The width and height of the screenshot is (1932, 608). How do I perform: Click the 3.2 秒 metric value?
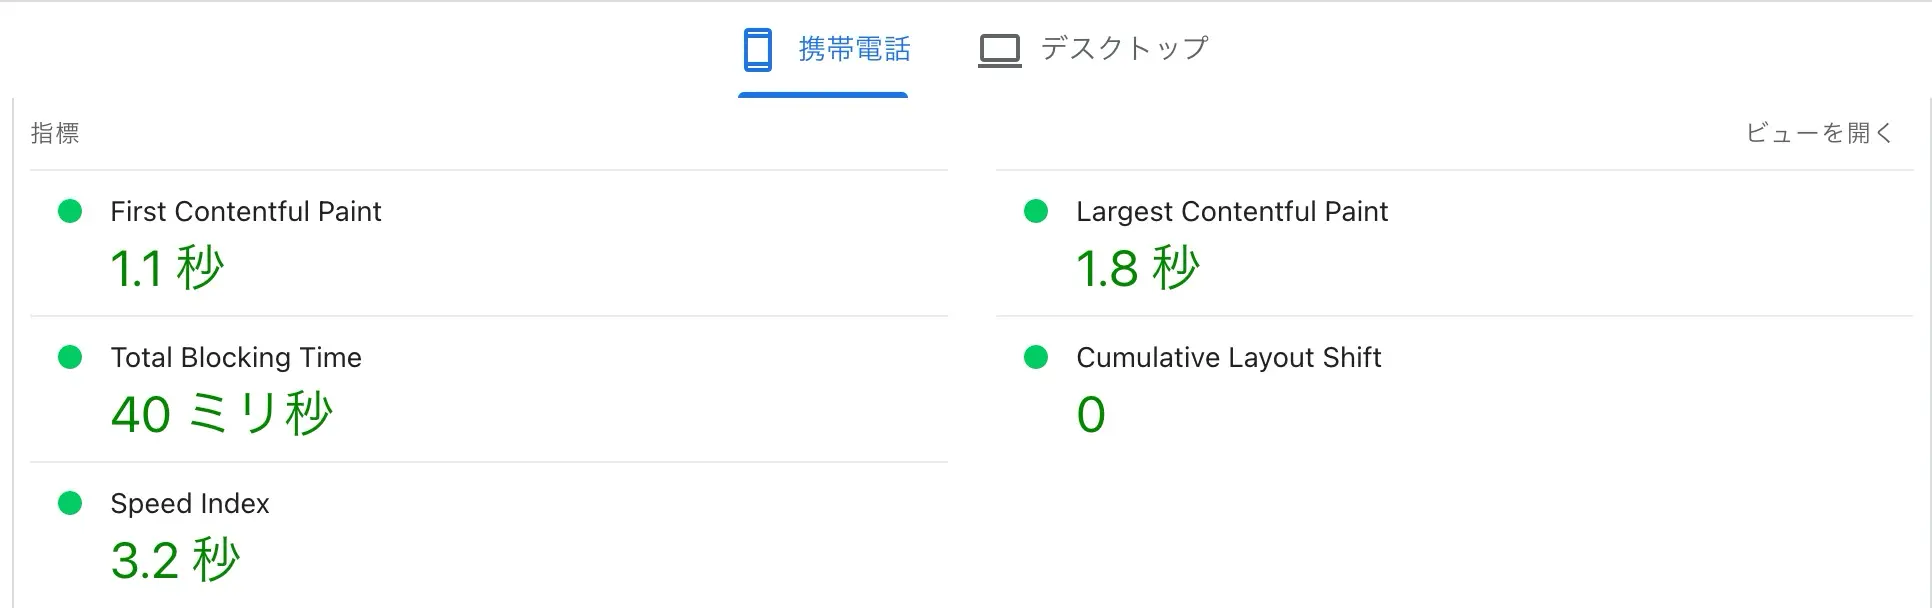[x=175, y=560]
